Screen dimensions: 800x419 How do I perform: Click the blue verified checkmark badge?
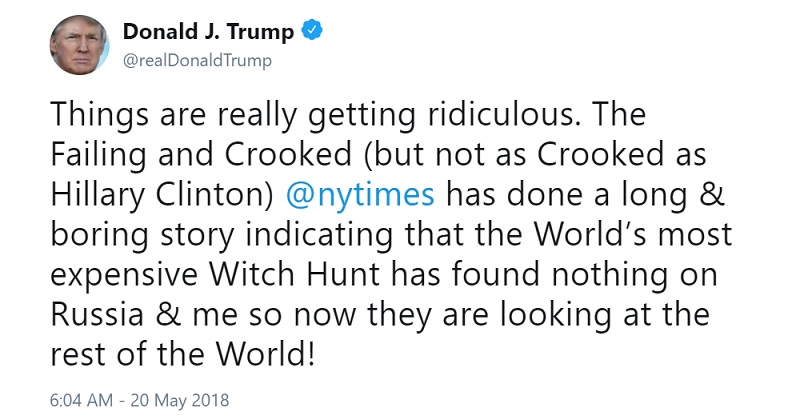(312, 31)
